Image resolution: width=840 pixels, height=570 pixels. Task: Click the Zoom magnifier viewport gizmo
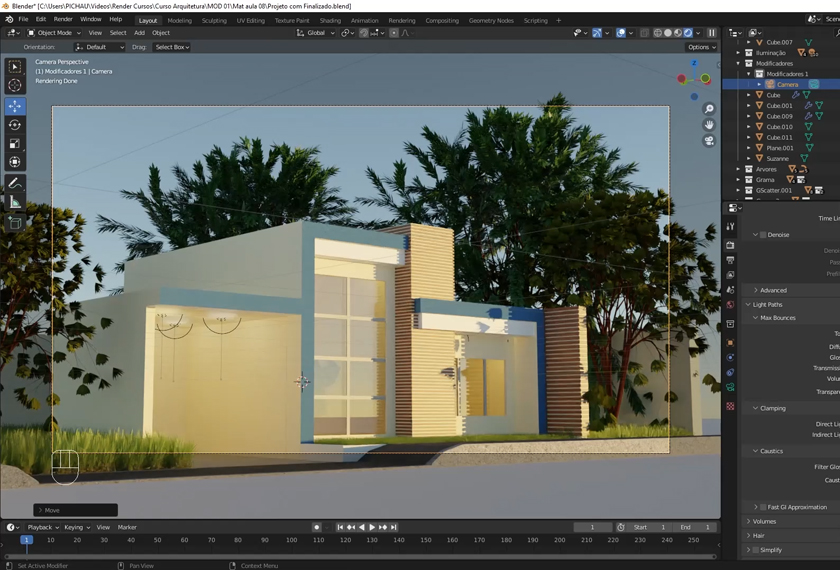pyautogui.click(x=709, y=109)
